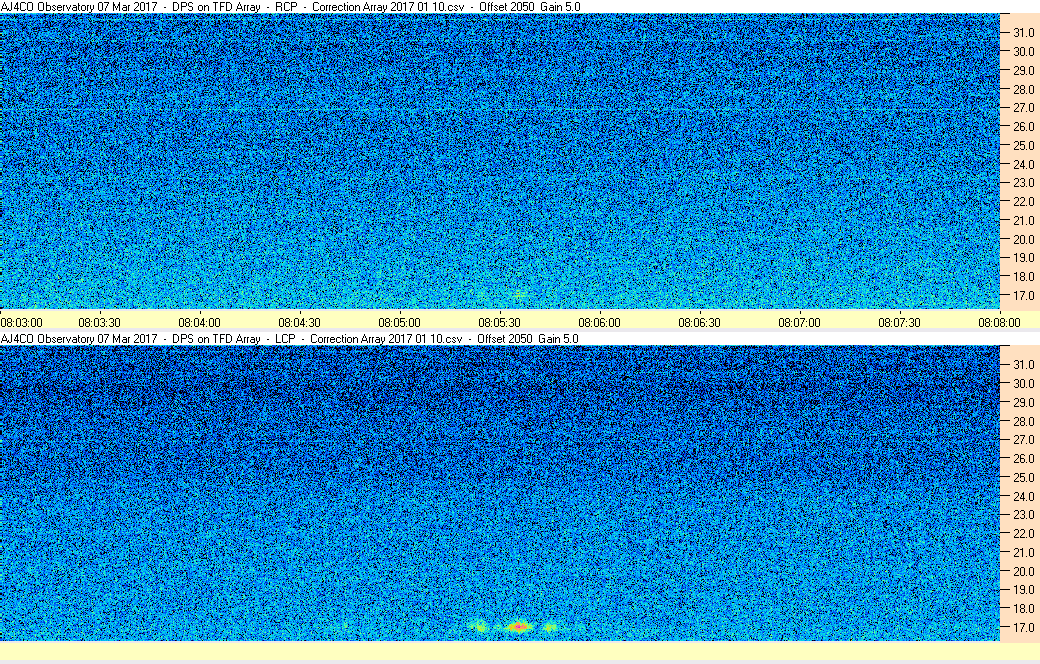This screenshot has width=1040, height=664.
Task: Click the LCP polarization label in the header
Action: 285,339
